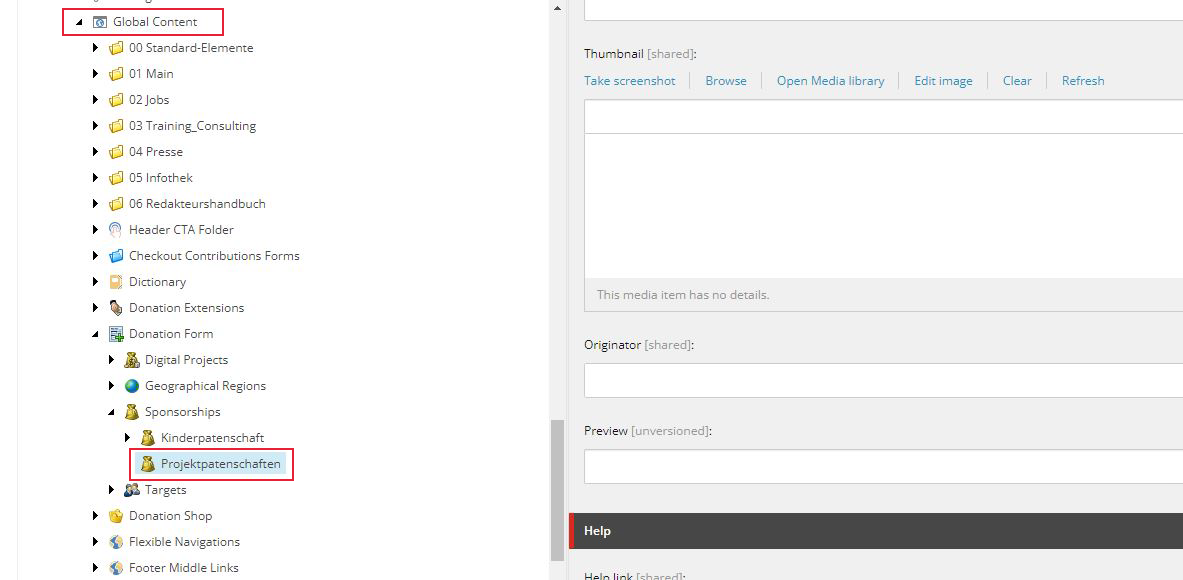Click the 00 Standard-Elemente folder icon

pos(115,48)
